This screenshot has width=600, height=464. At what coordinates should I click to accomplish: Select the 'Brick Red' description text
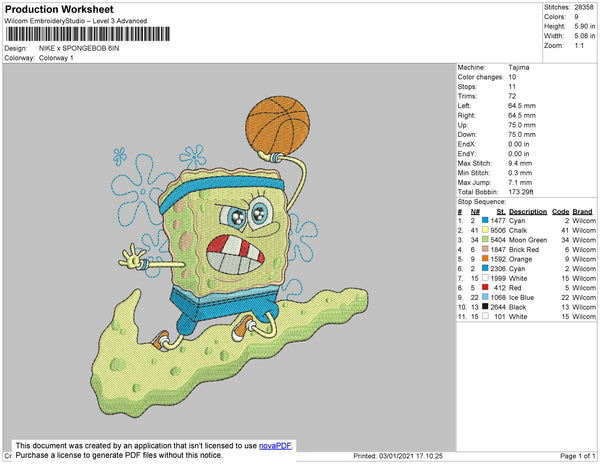pos(524,249)
